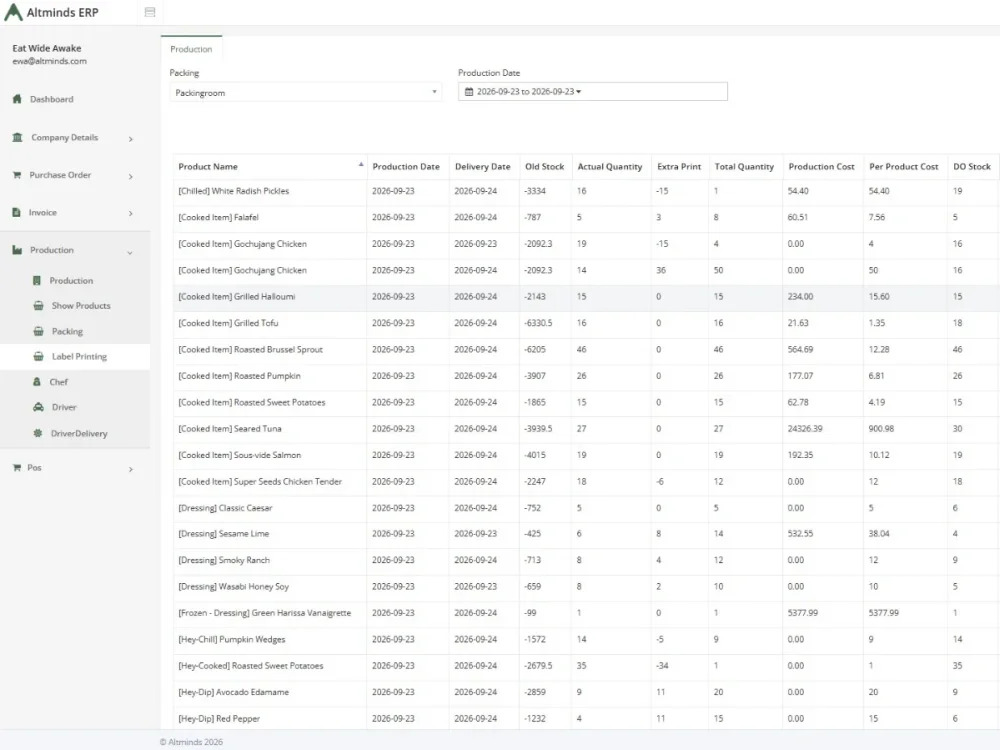Screen dimensions: 1000x750
Task: Click the Show Products basket icon
Action: pyautogui.click(x=38, y=305)
